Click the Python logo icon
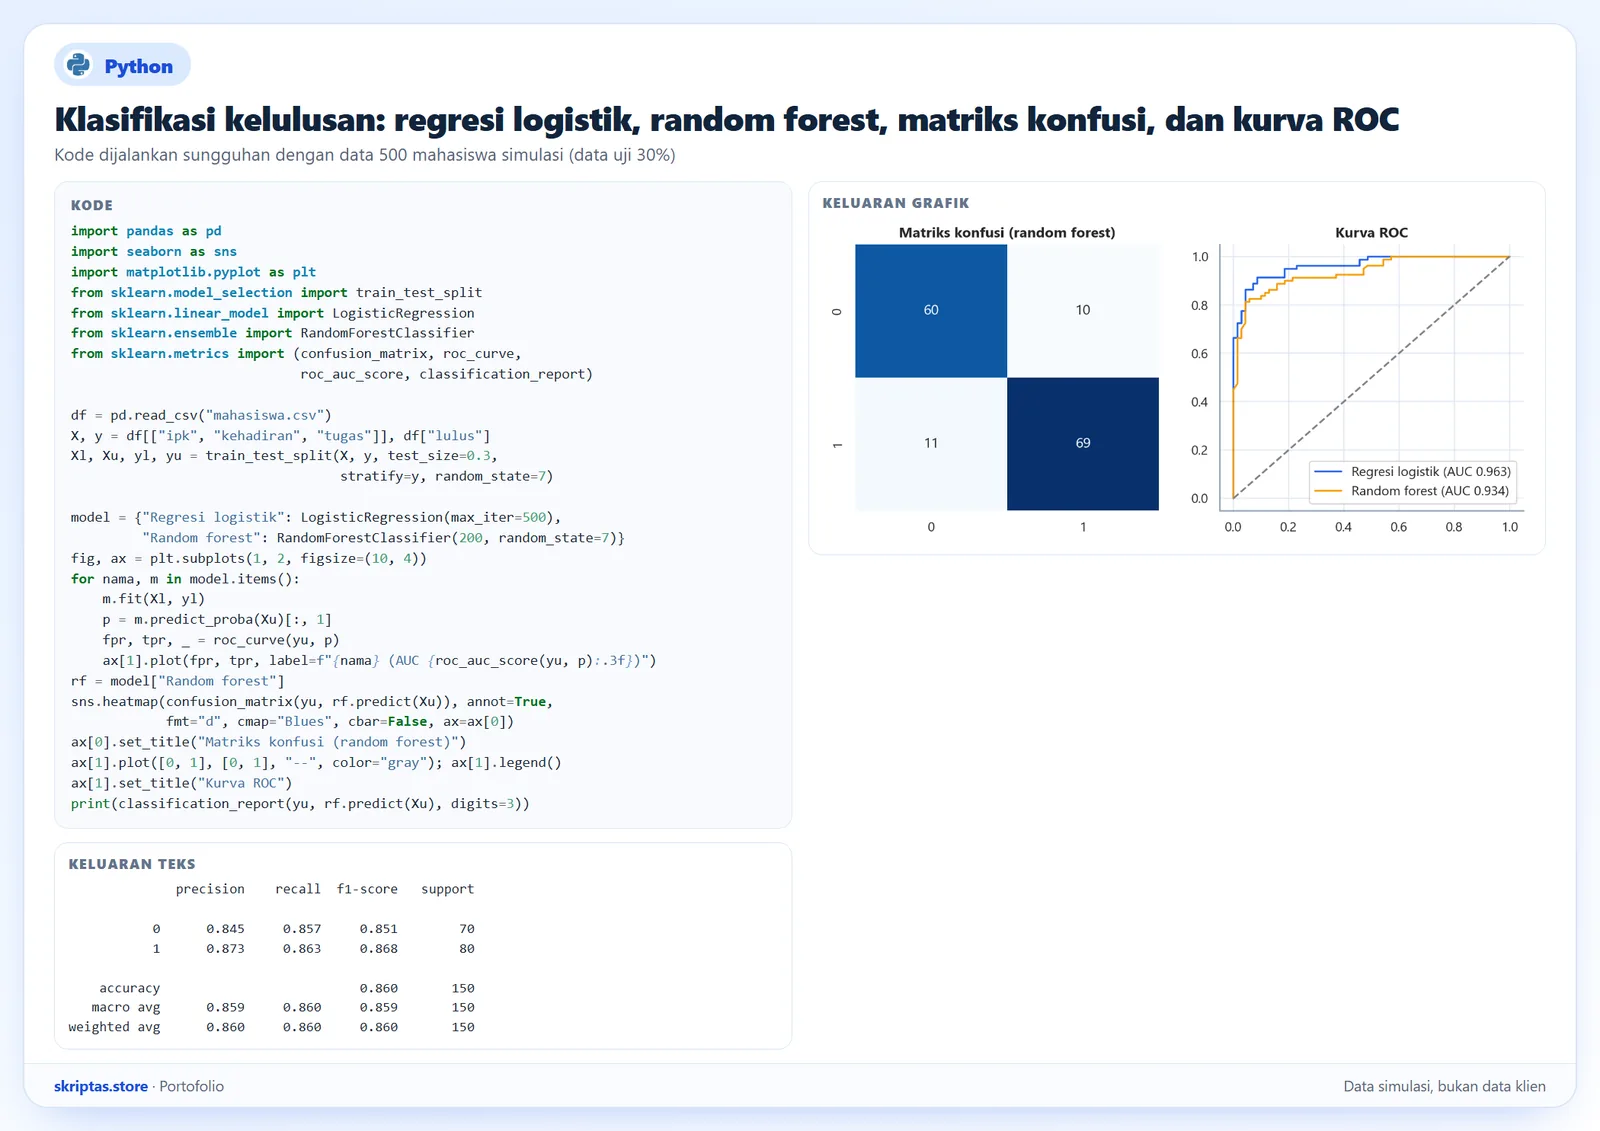Screen dimensions: 1600x1131 (78, 65)
